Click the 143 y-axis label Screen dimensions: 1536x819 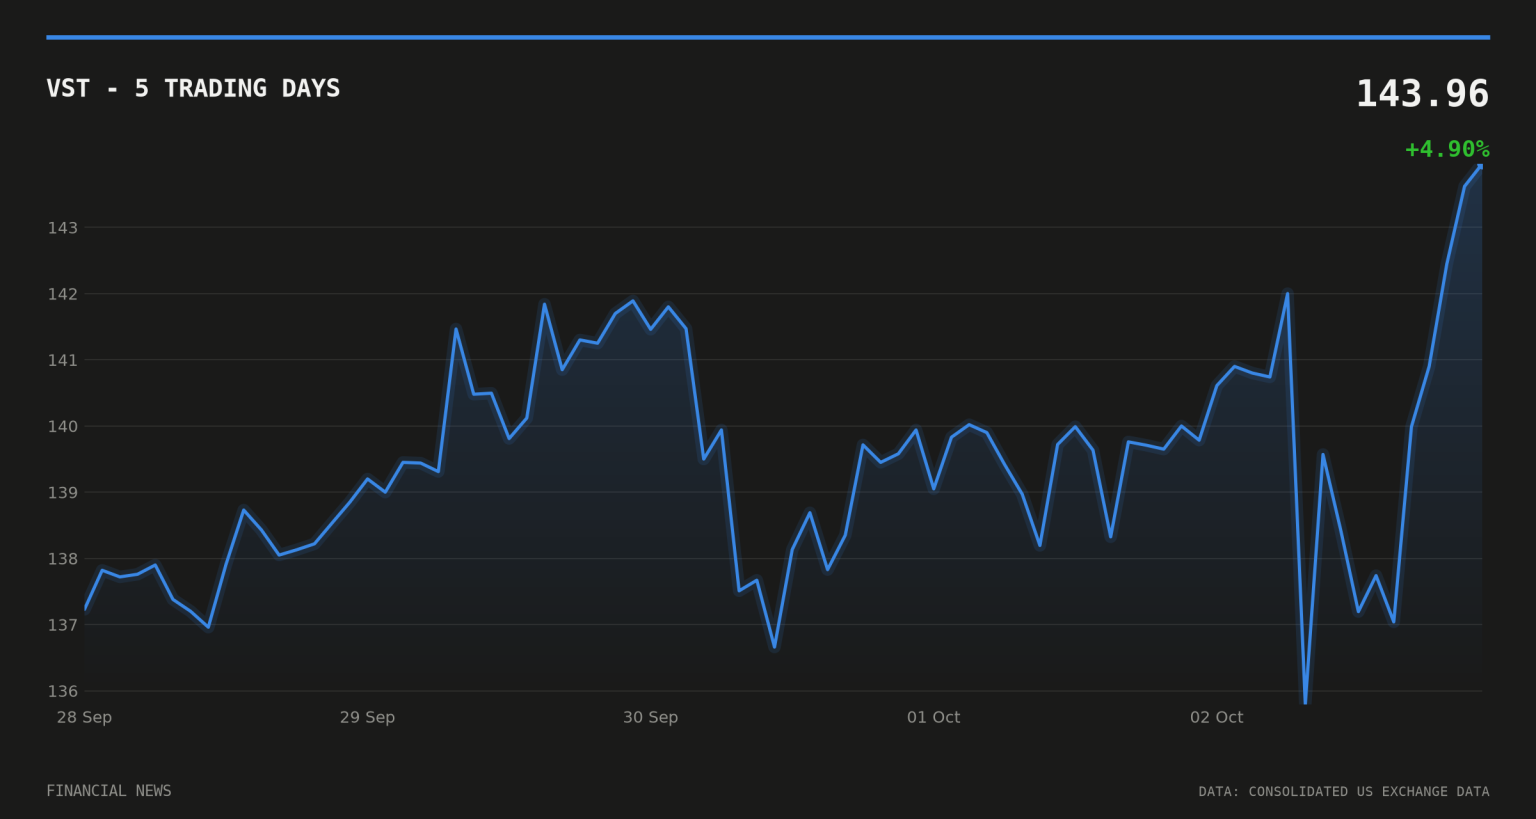62,228
